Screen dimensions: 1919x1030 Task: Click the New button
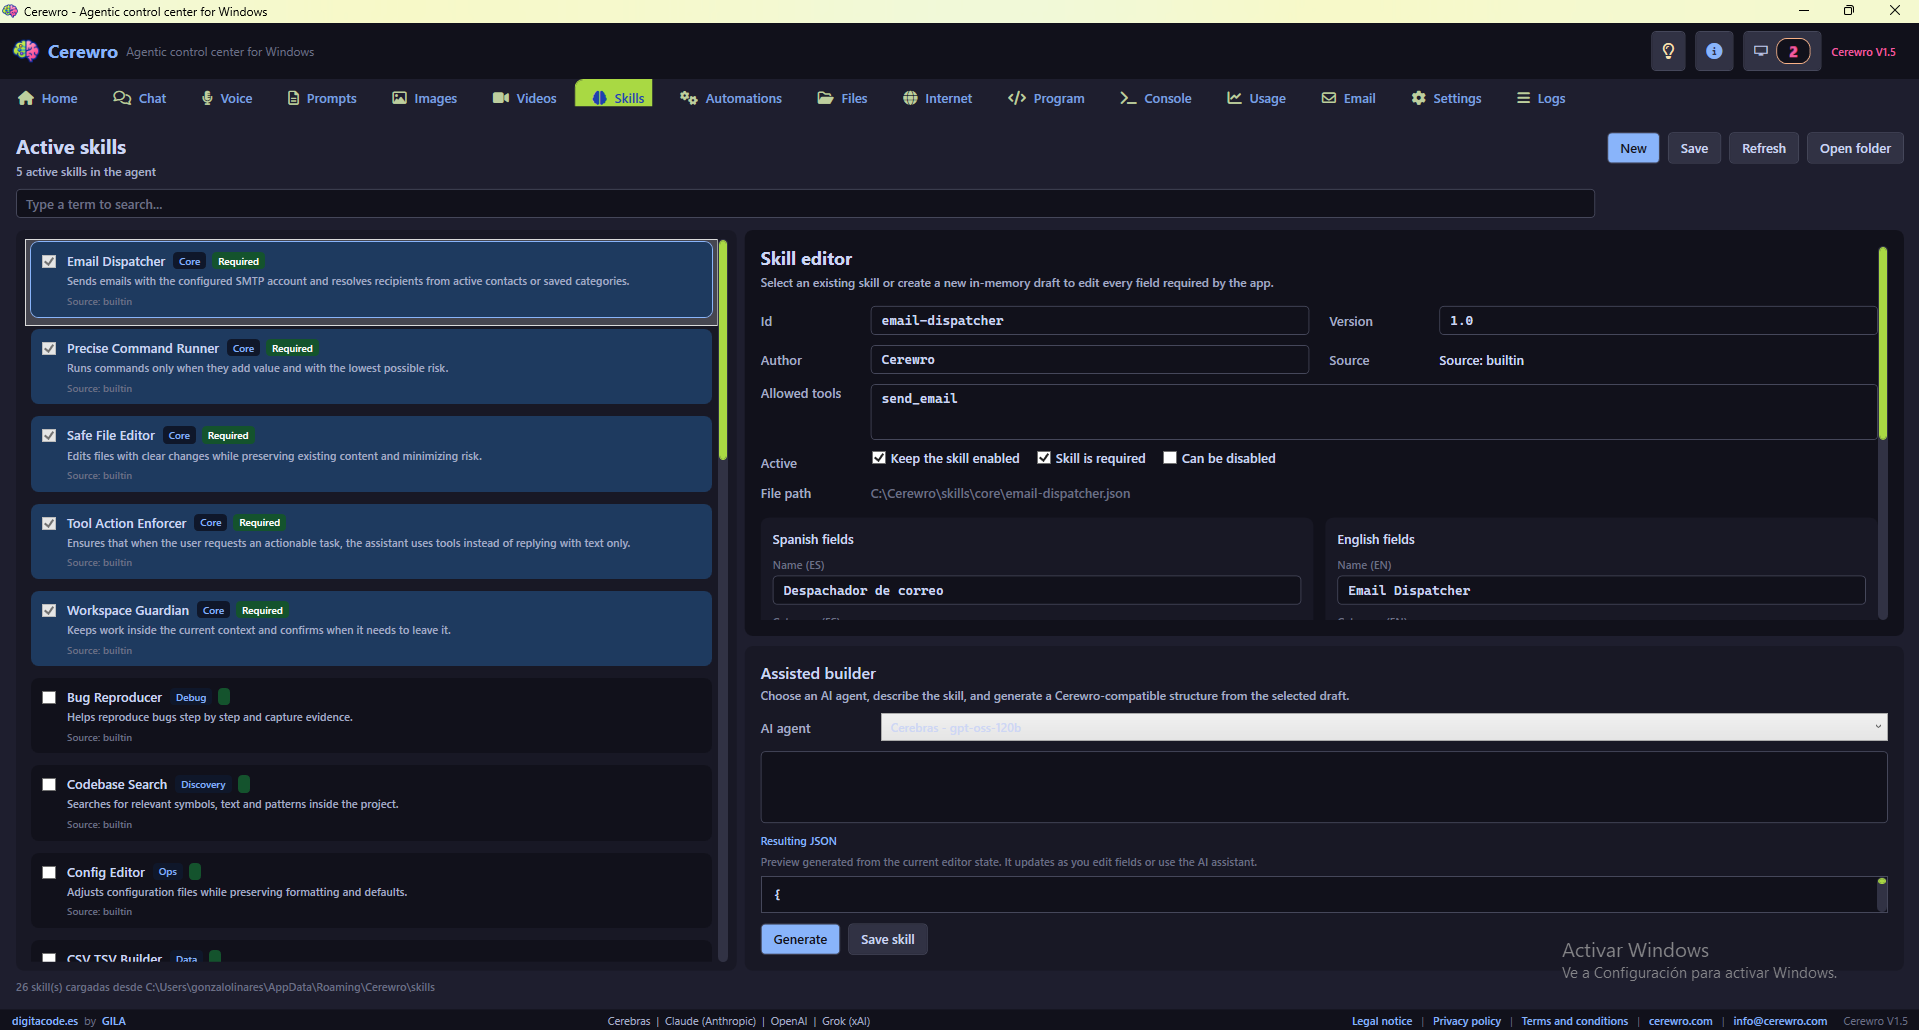click(x=1632, y=147)
